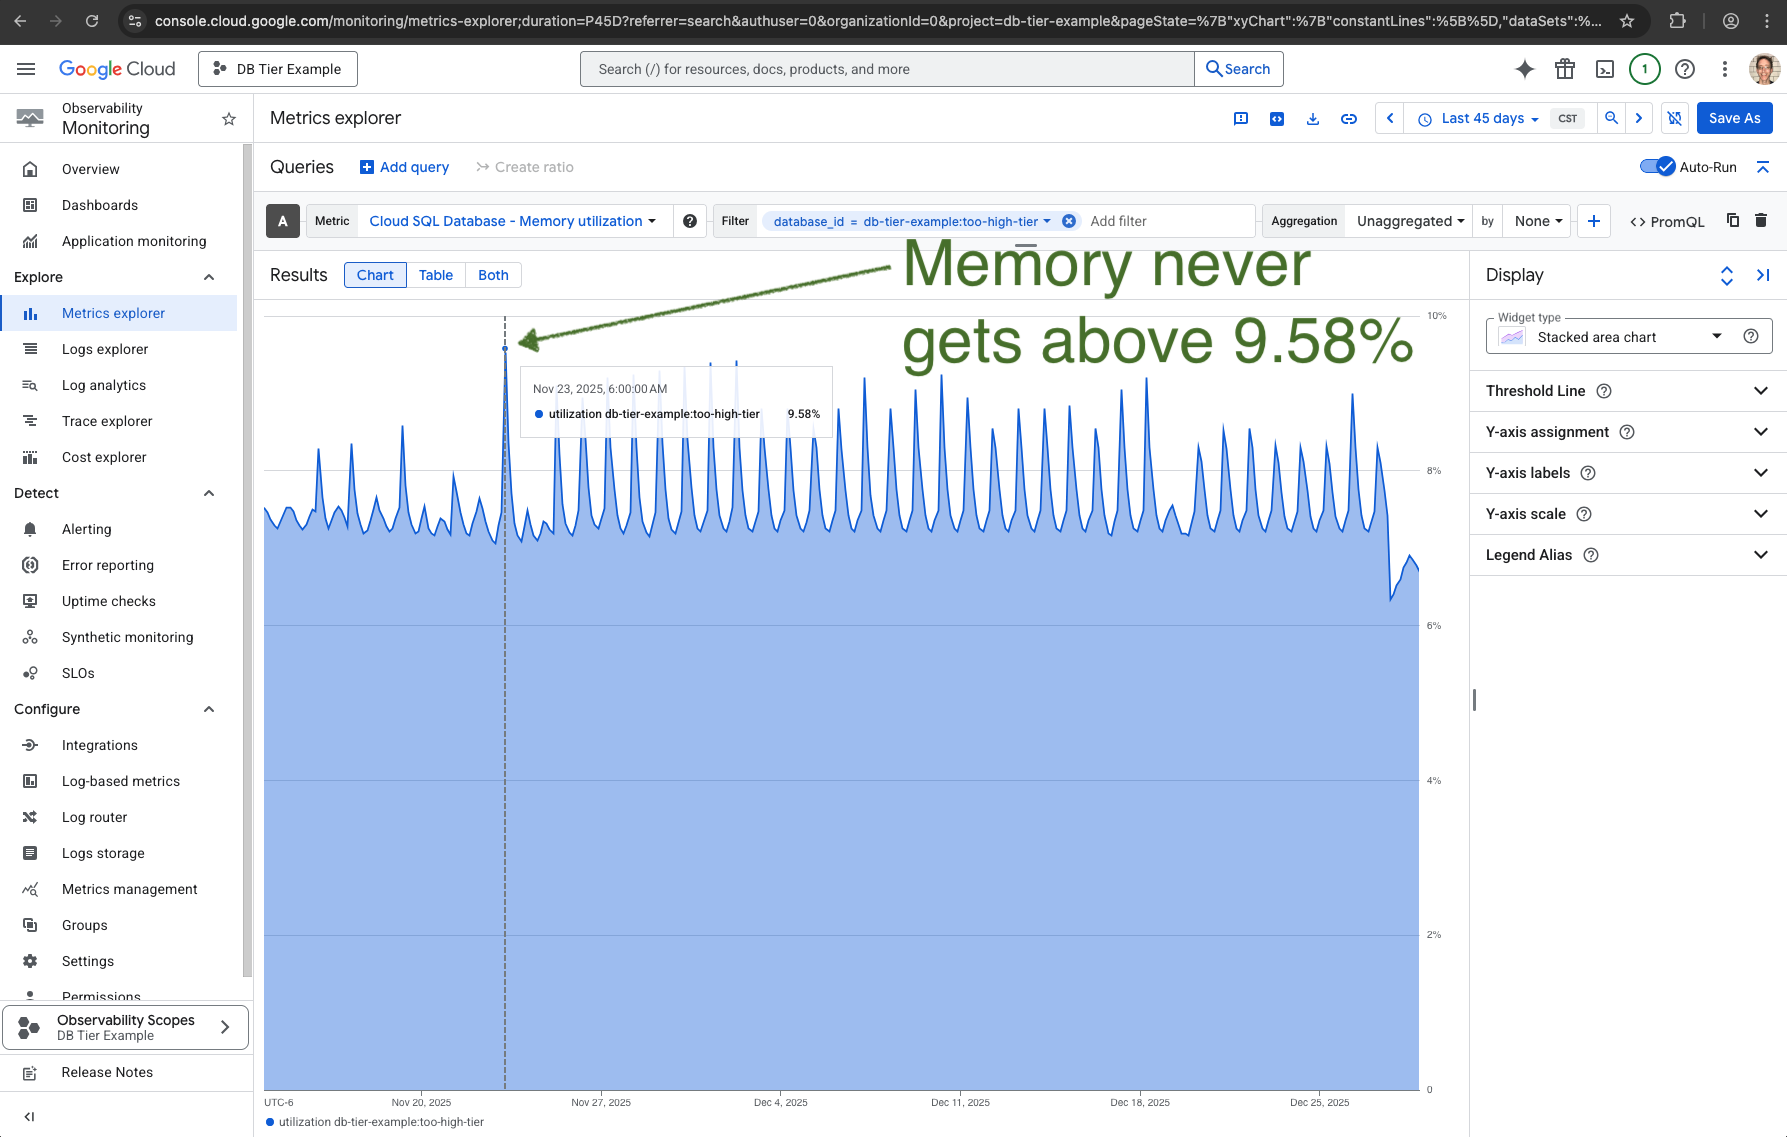Open the Last 45 days time selector
1787x1137 pixels.
1481,118
